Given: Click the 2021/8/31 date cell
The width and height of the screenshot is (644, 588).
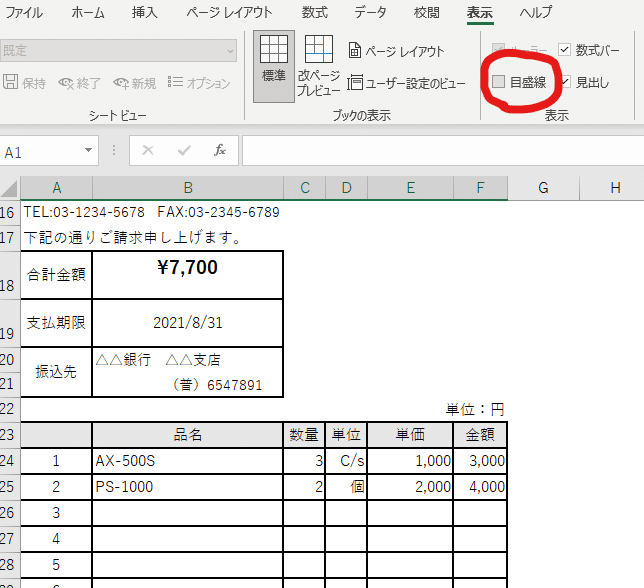Looking at the screenshot, I should 188,323.
